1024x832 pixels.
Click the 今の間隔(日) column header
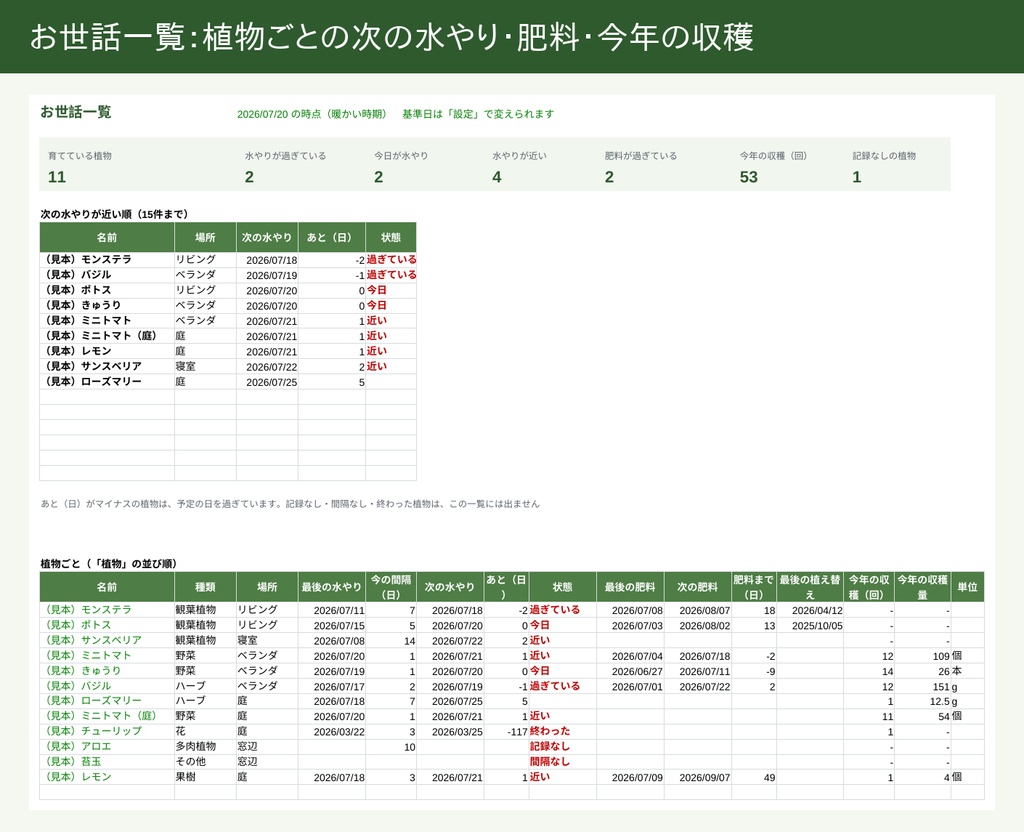pyautogui.click(x=391, y=587)
